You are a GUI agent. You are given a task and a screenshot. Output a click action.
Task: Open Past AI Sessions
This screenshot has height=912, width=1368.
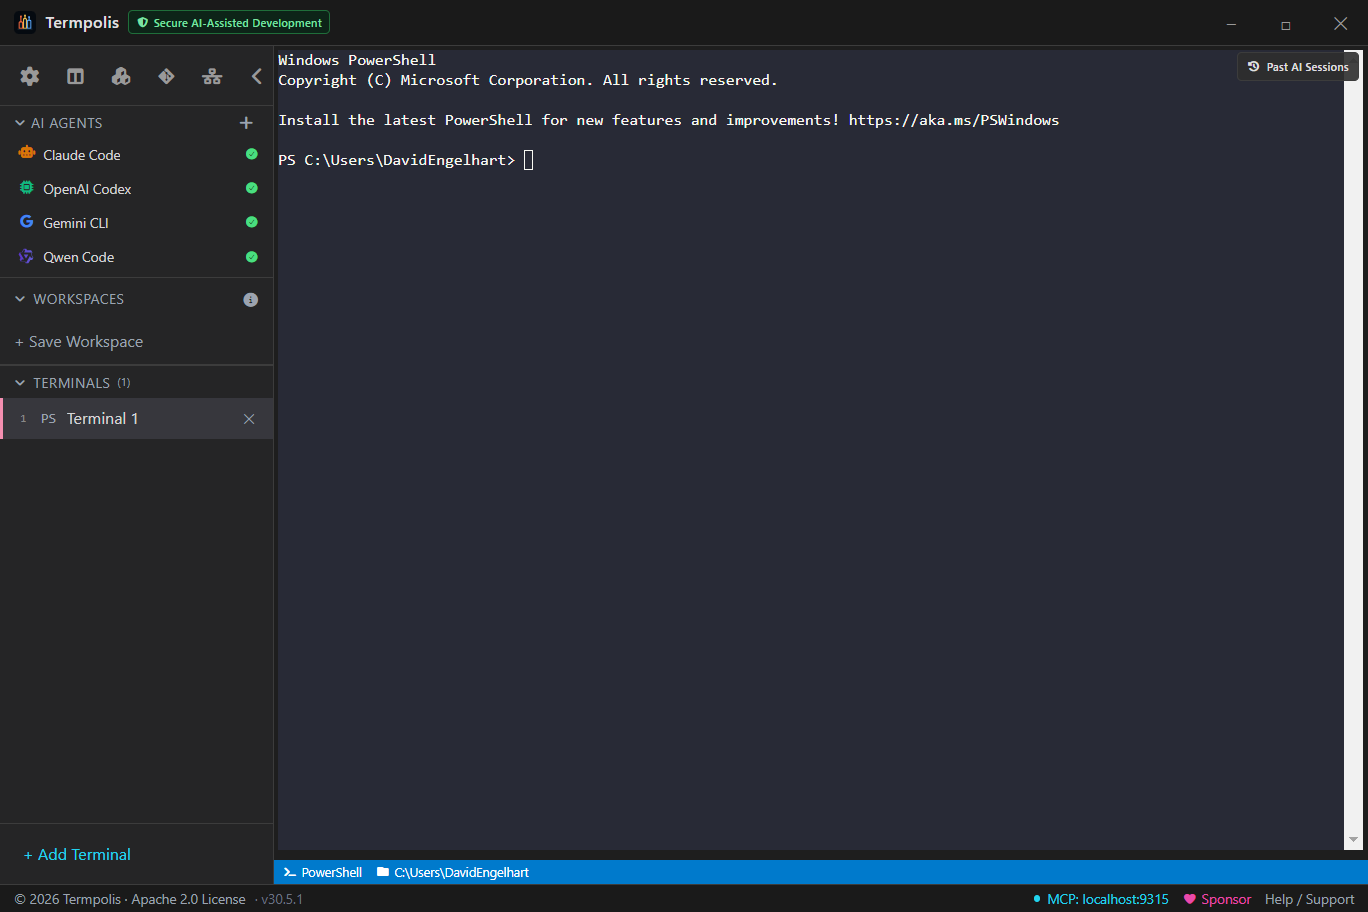tap(1298, 67)
